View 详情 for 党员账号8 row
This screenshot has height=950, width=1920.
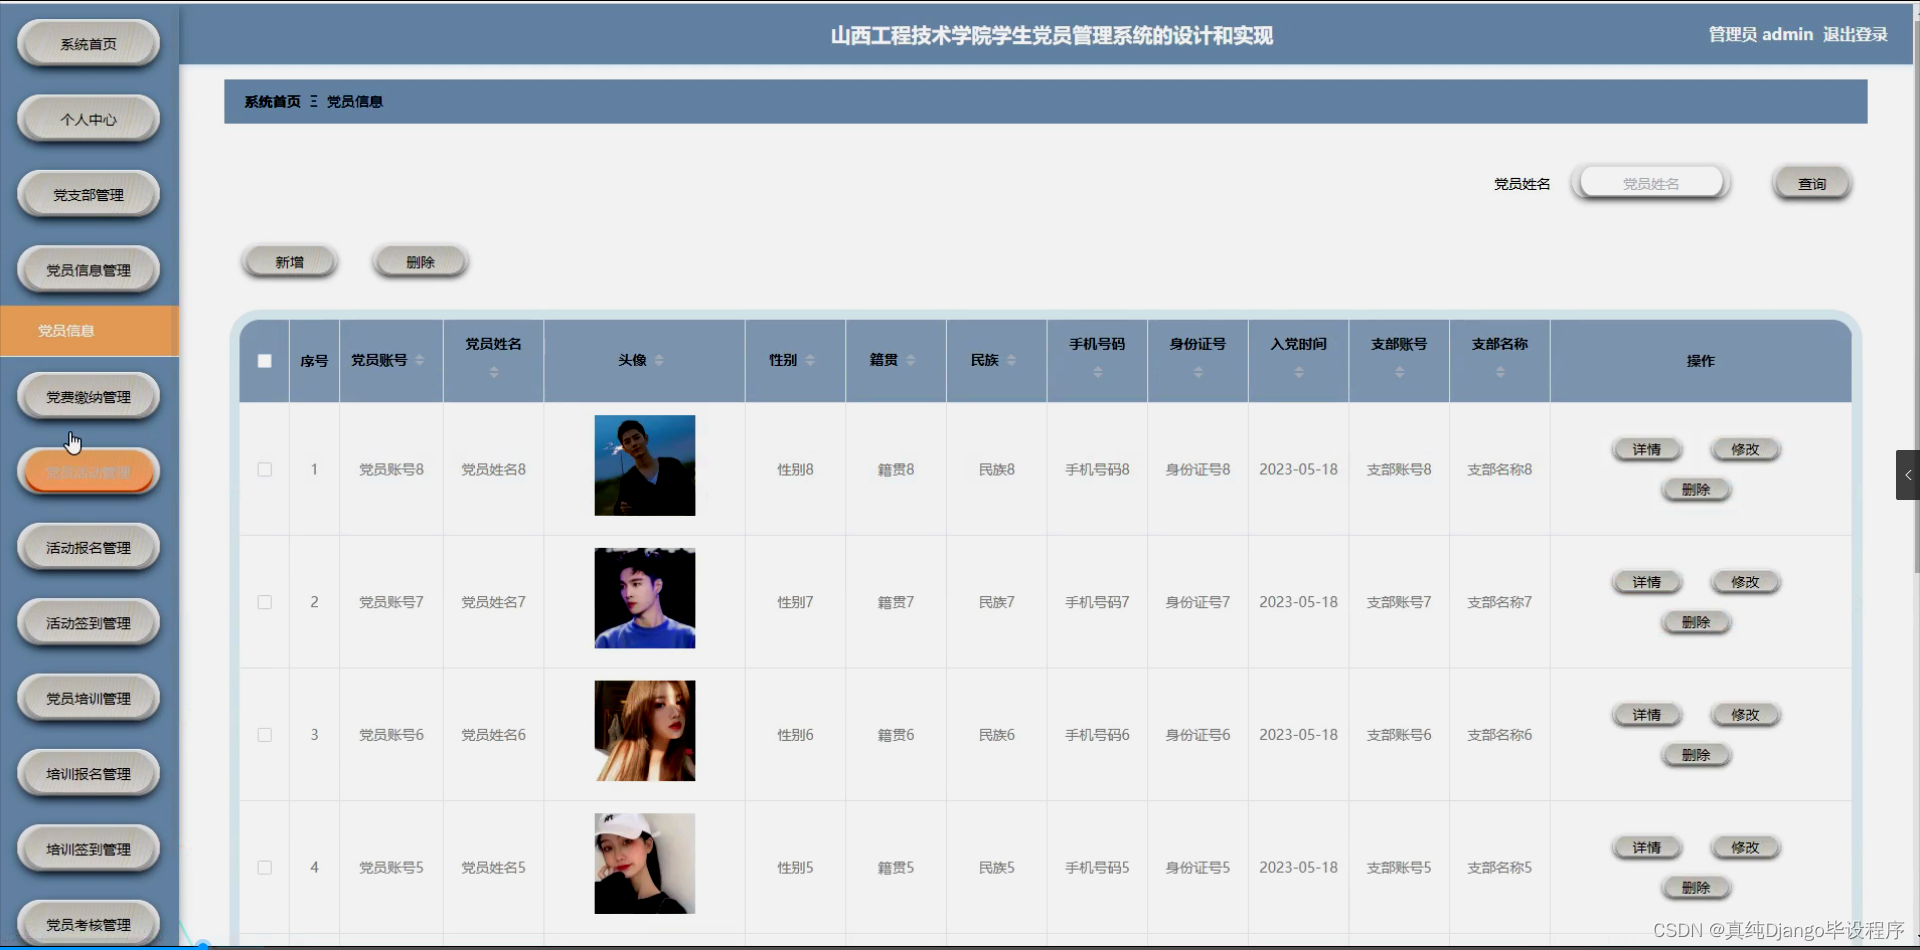1646,450
